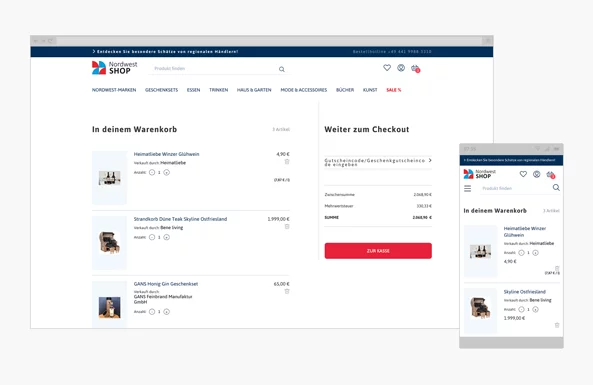
Task: Open the NORDWEST-MARKEN menu
Action: coord(114,90)
